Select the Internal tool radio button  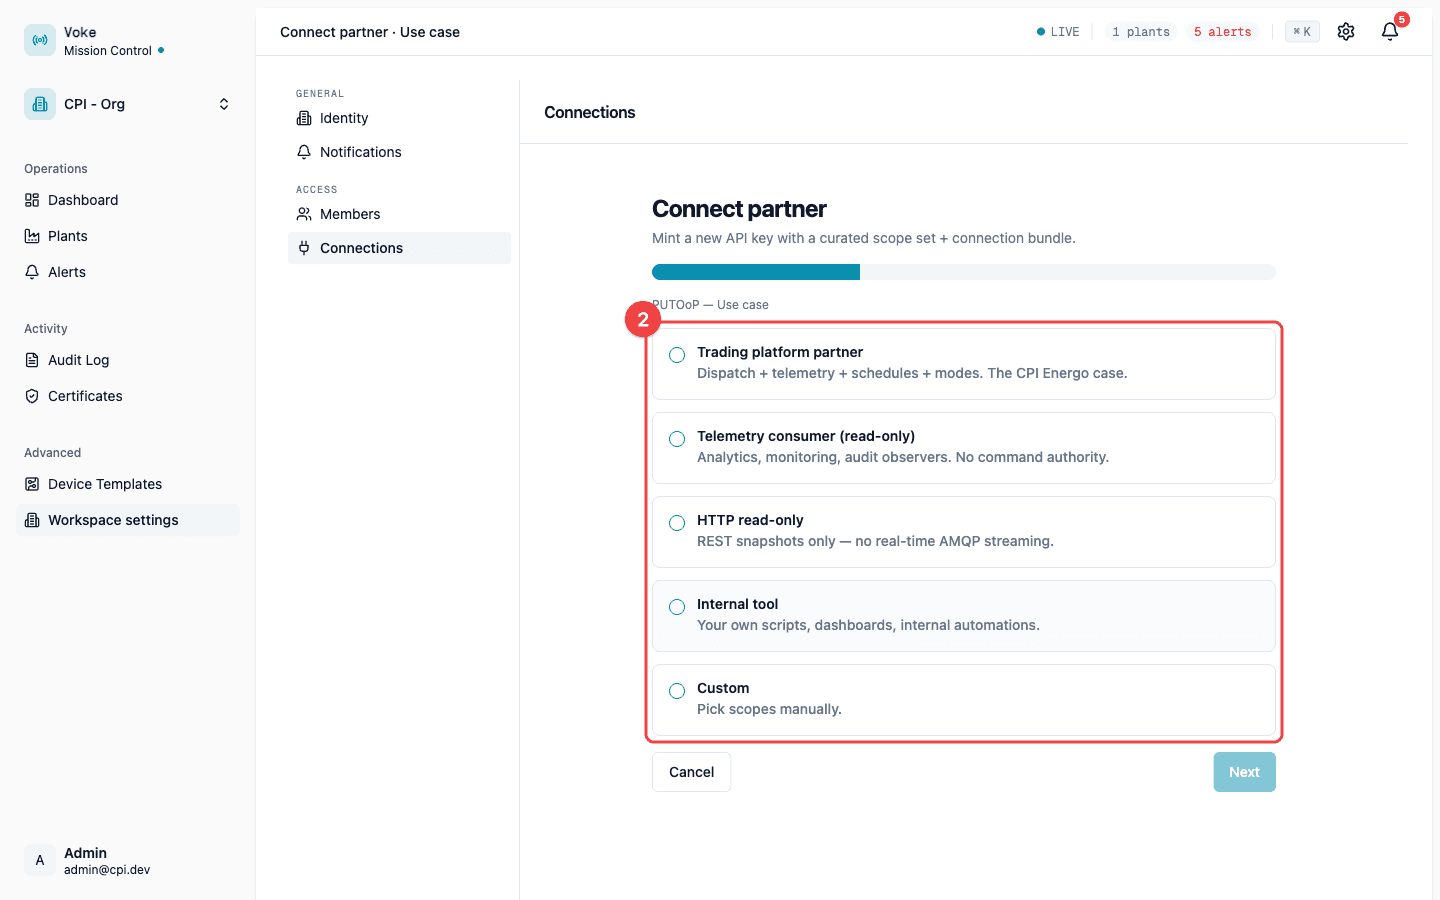pyautogui.click(x=677, y=607)
